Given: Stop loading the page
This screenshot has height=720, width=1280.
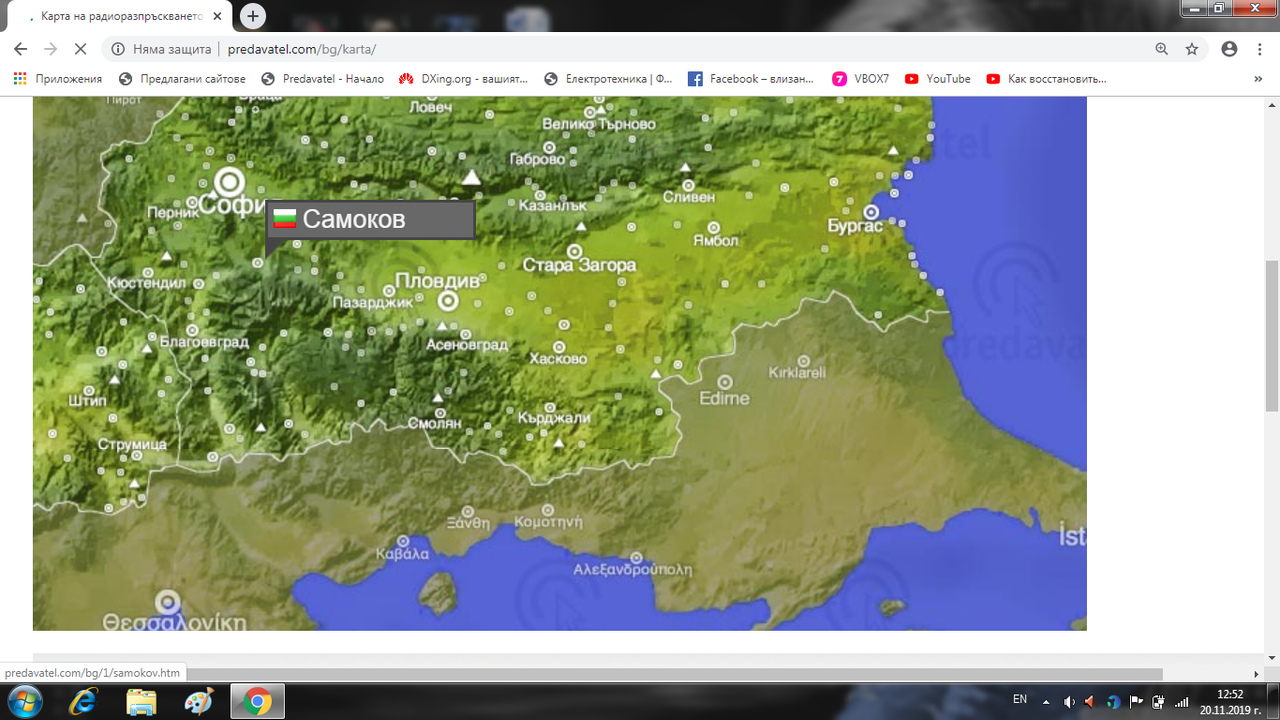Looking at the screenshot, I should [x=81, y=48].
